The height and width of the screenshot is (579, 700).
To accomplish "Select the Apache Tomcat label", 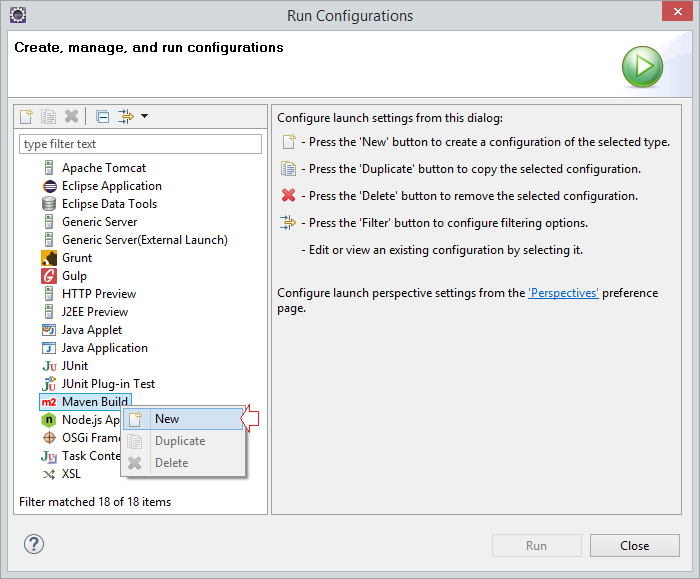I will (104, 168).
